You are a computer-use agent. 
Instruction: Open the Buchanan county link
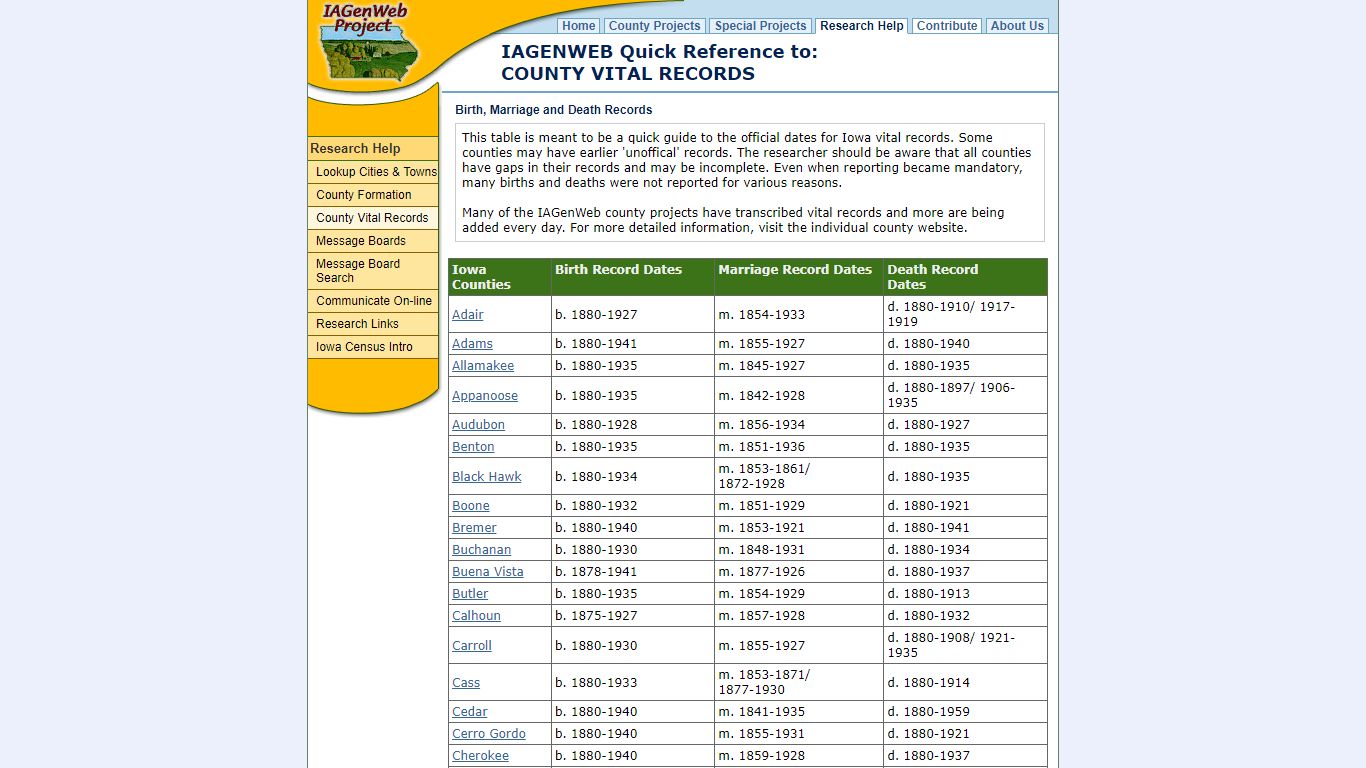(x=481, y=549)
